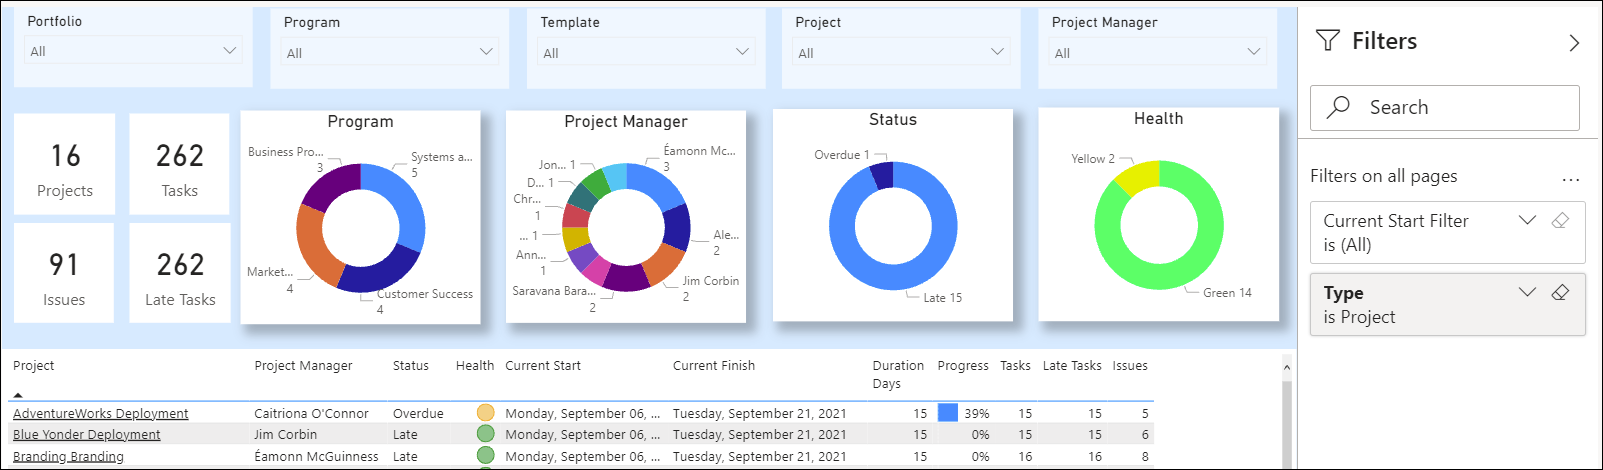Viewport: 1603px width, 470px height.
Task: Clear the Type filter eraser icon
Action: click(1560, 293)
